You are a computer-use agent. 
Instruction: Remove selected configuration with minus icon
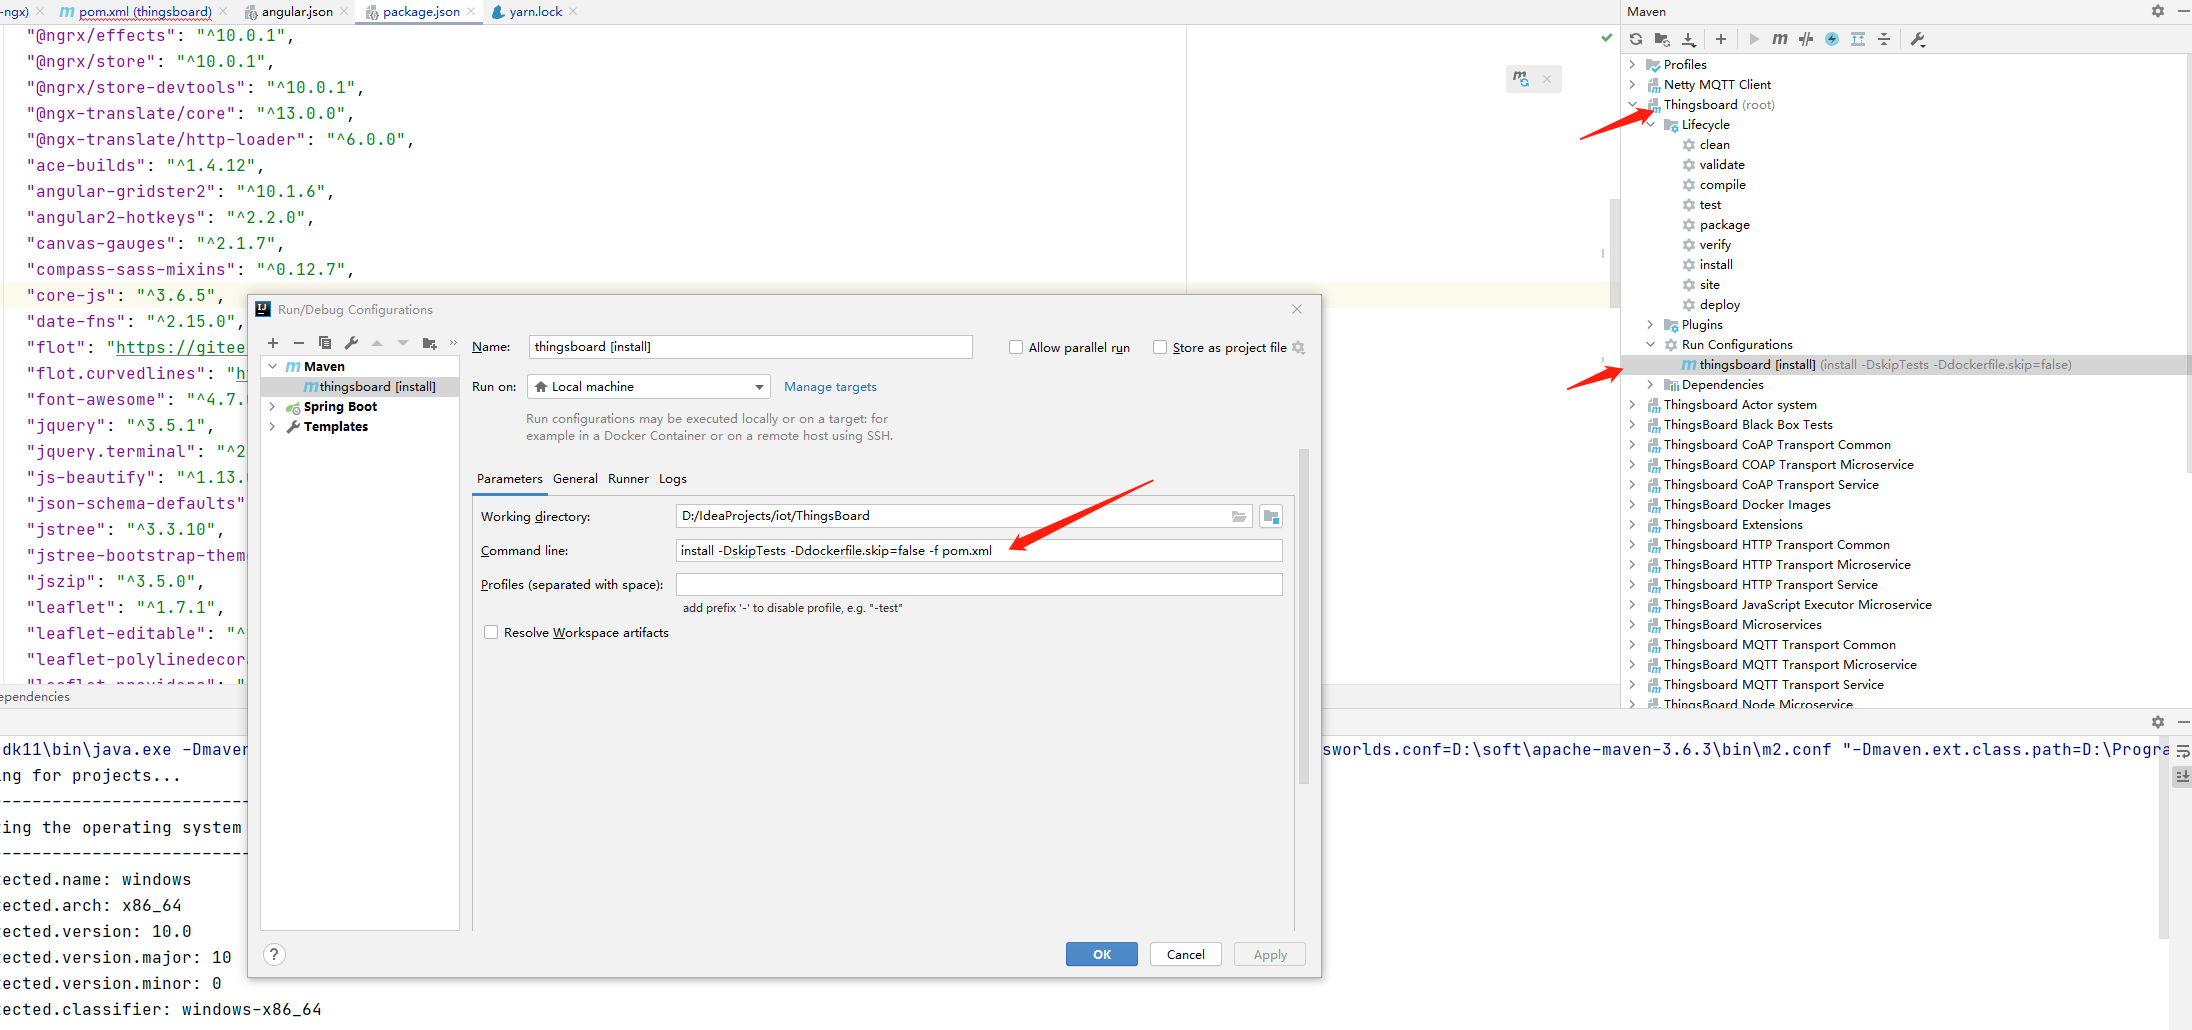pyautogui.click(x=298, y=343)
